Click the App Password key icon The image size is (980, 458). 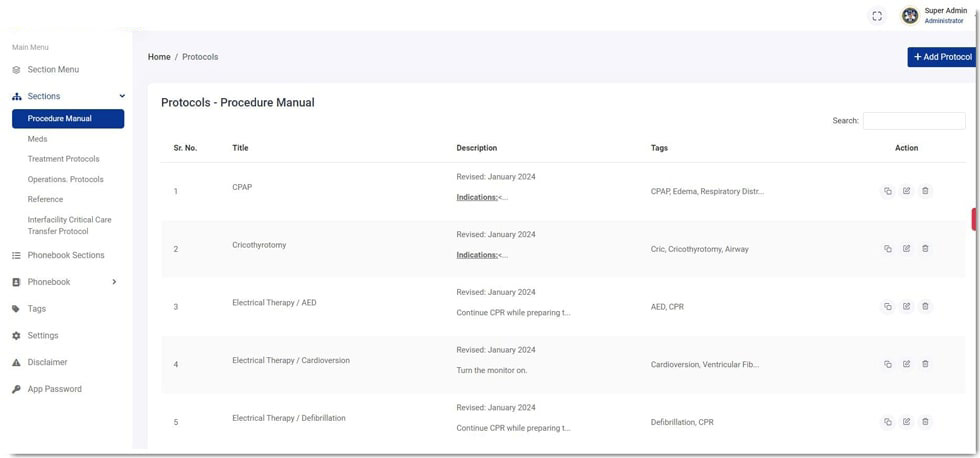(17, 389)
